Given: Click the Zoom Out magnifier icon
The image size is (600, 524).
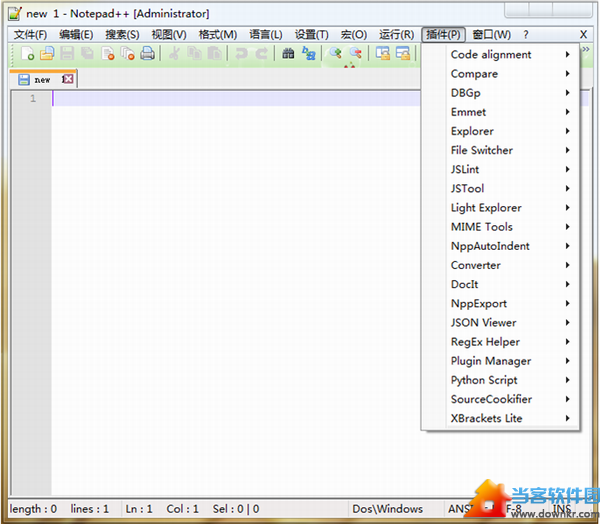Looking at the screenshot, I should (x=355, y=54).
